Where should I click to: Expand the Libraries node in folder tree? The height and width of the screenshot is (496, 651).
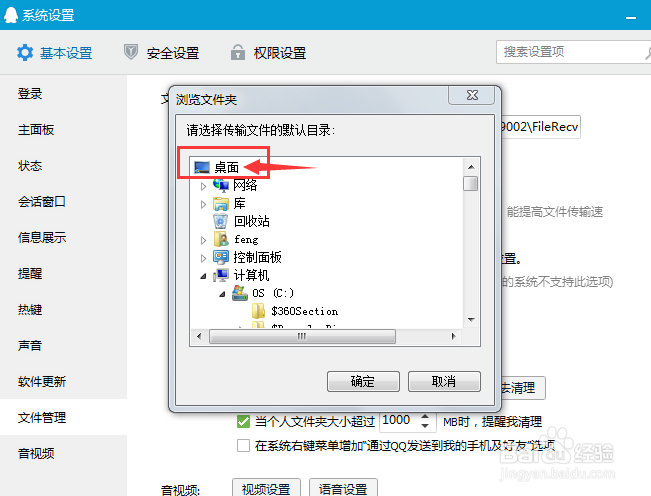point(203,204)
